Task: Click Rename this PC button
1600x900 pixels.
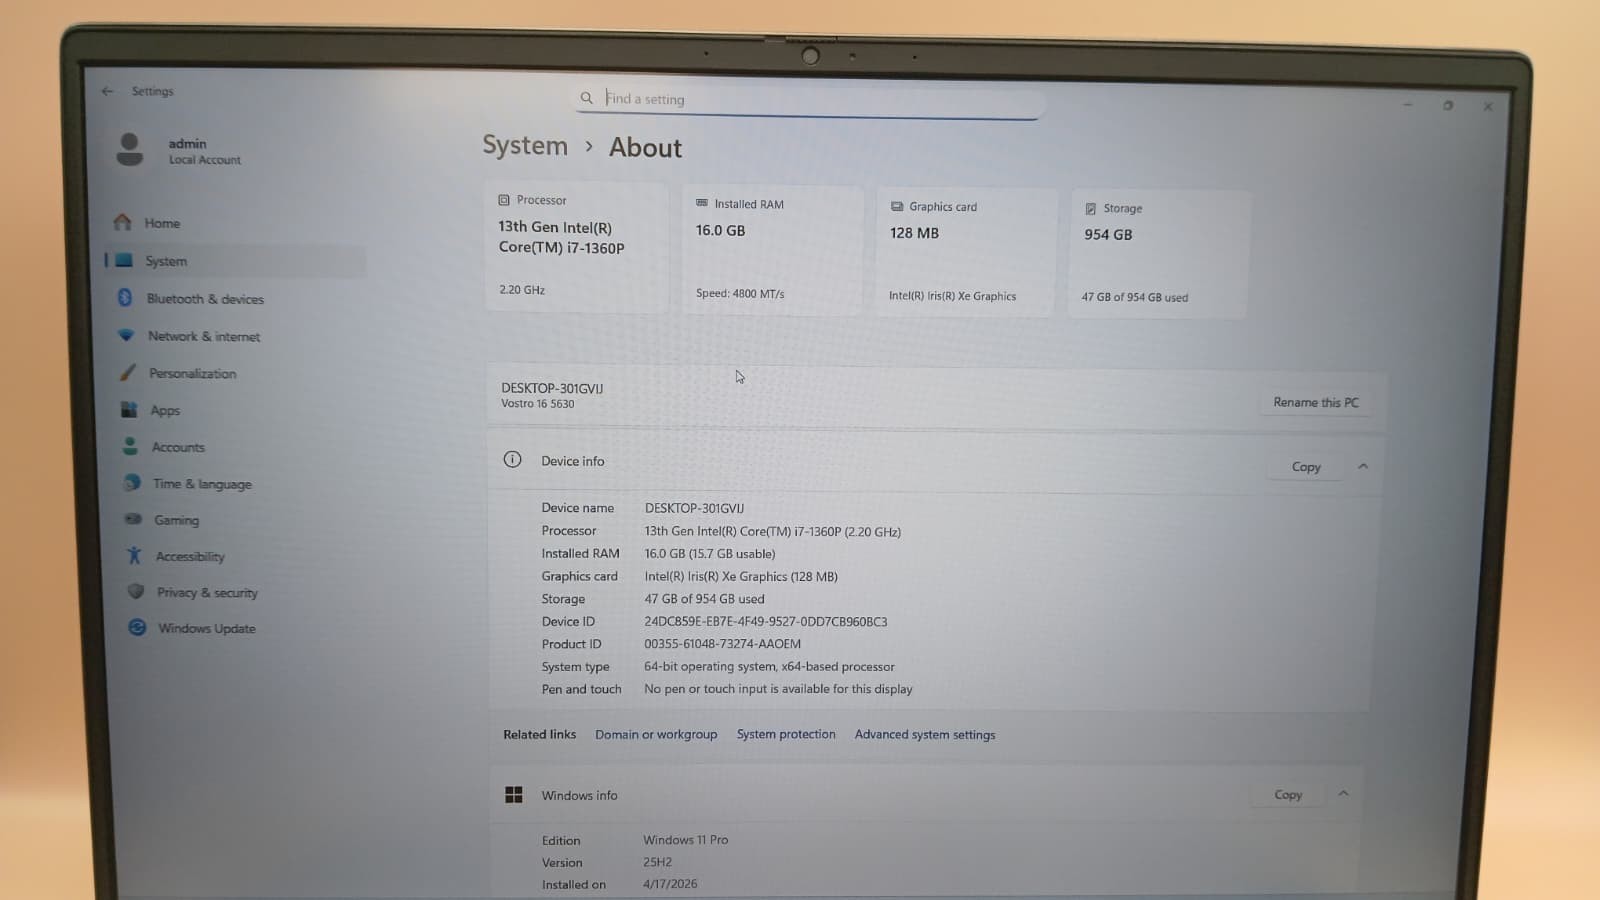Action: (x=1316, y=402)
